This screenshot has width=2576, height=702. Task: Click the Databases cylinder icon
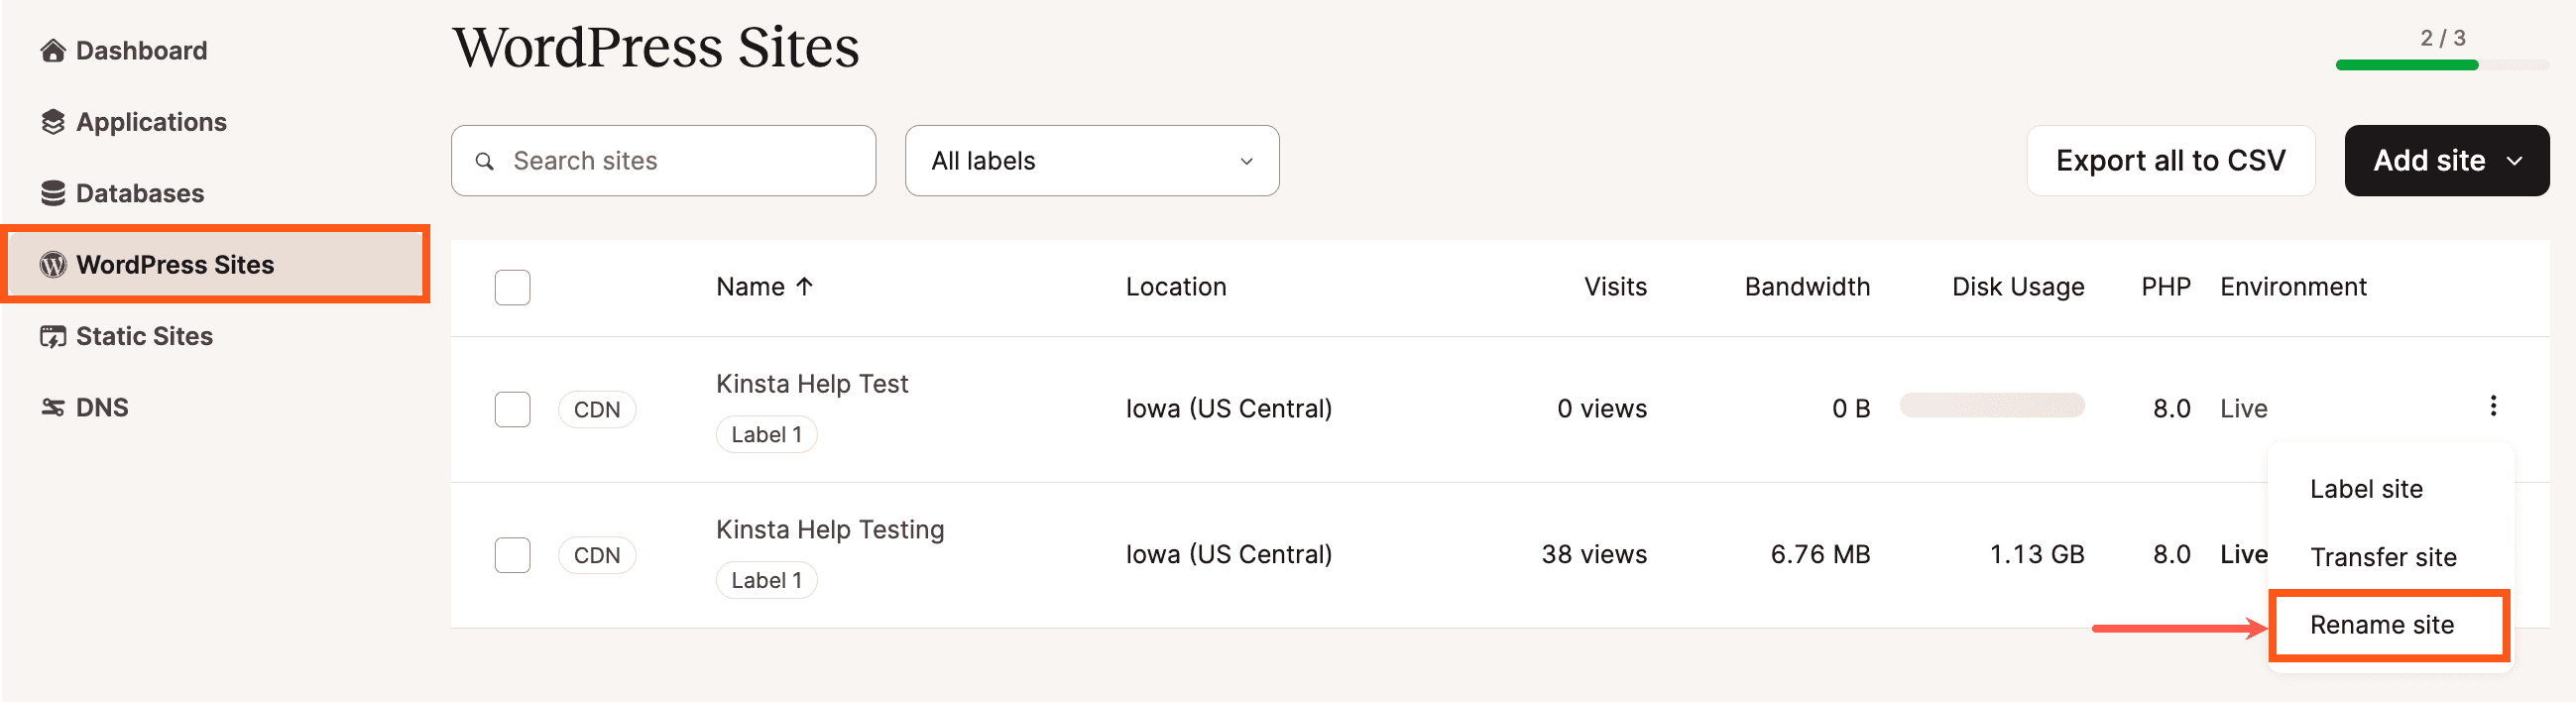pos(53,193)
